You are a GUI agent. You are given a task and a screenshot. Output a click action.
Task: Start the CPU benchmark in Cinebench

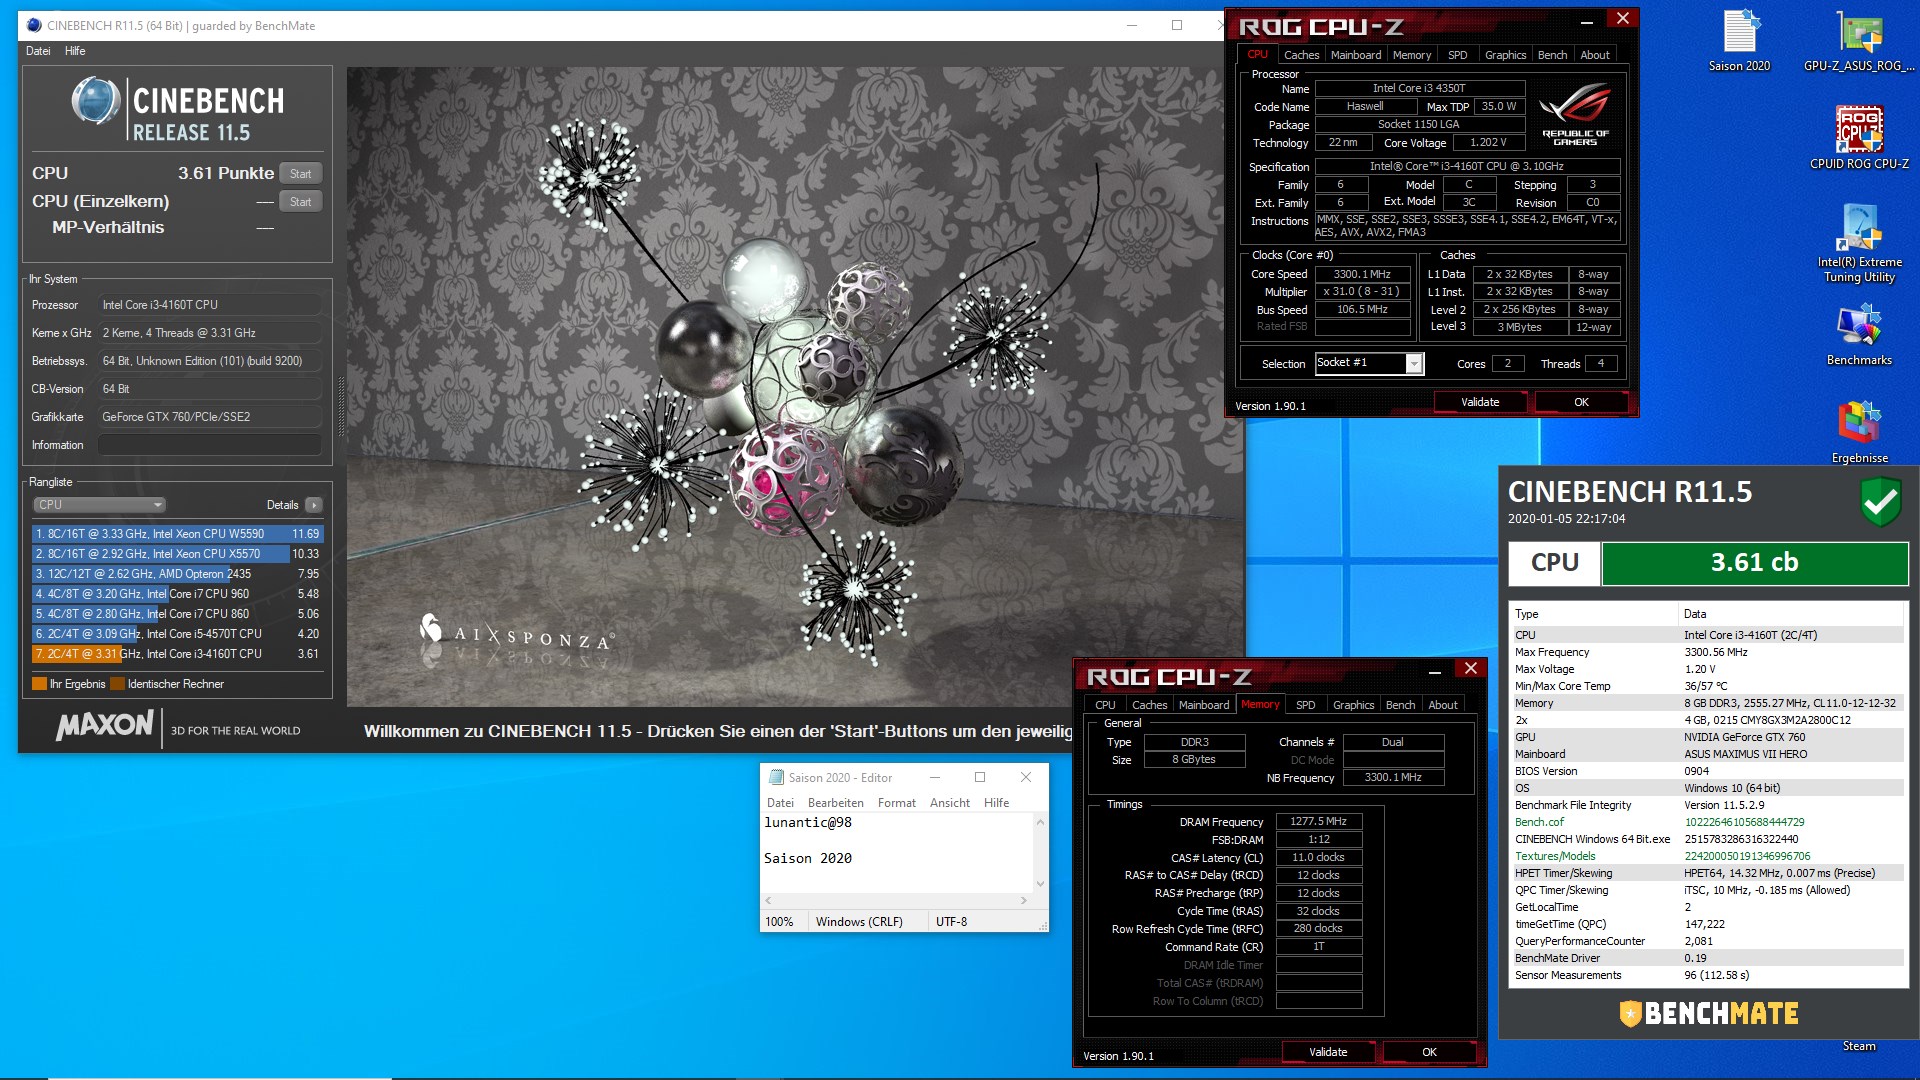click(300, 173)
